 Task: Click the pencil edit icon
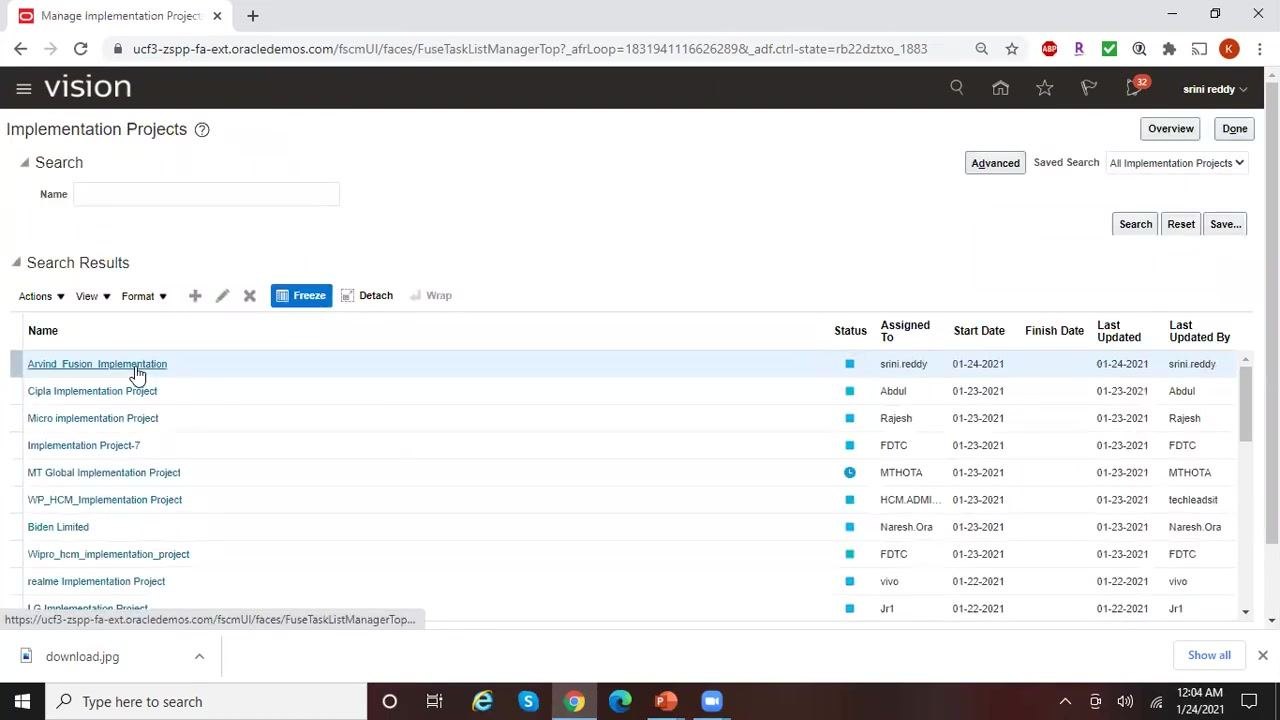(222, 296)
